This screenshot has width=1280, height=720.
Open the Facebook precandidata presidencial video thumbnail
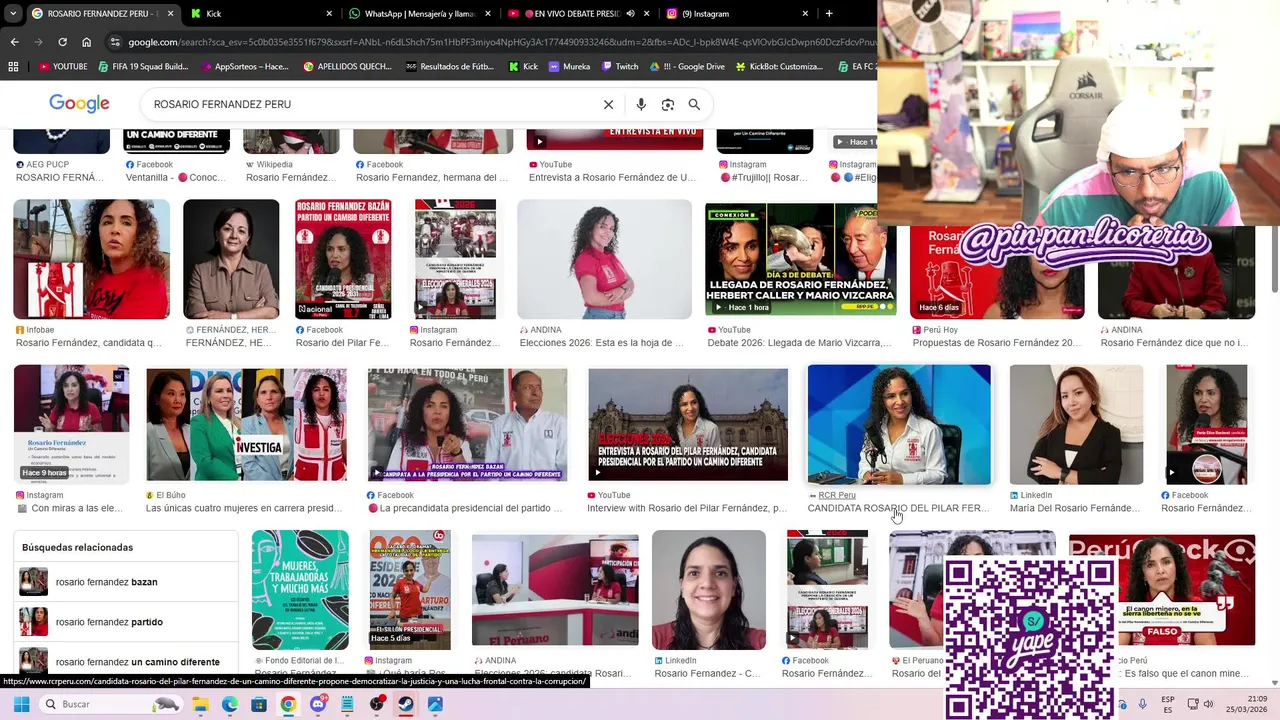click(467, 424)
